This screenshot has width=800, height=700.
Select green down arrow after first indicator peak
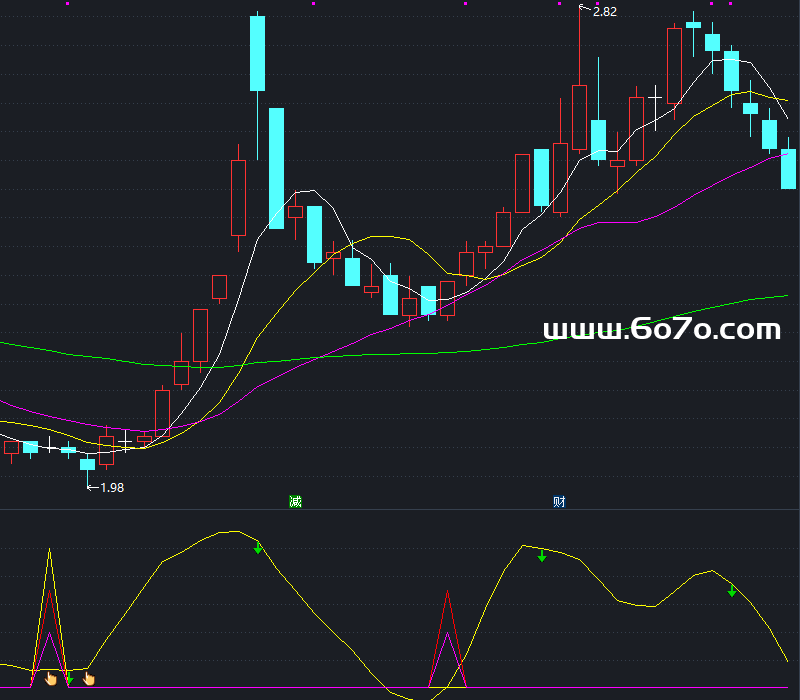(x=258, y=548)
